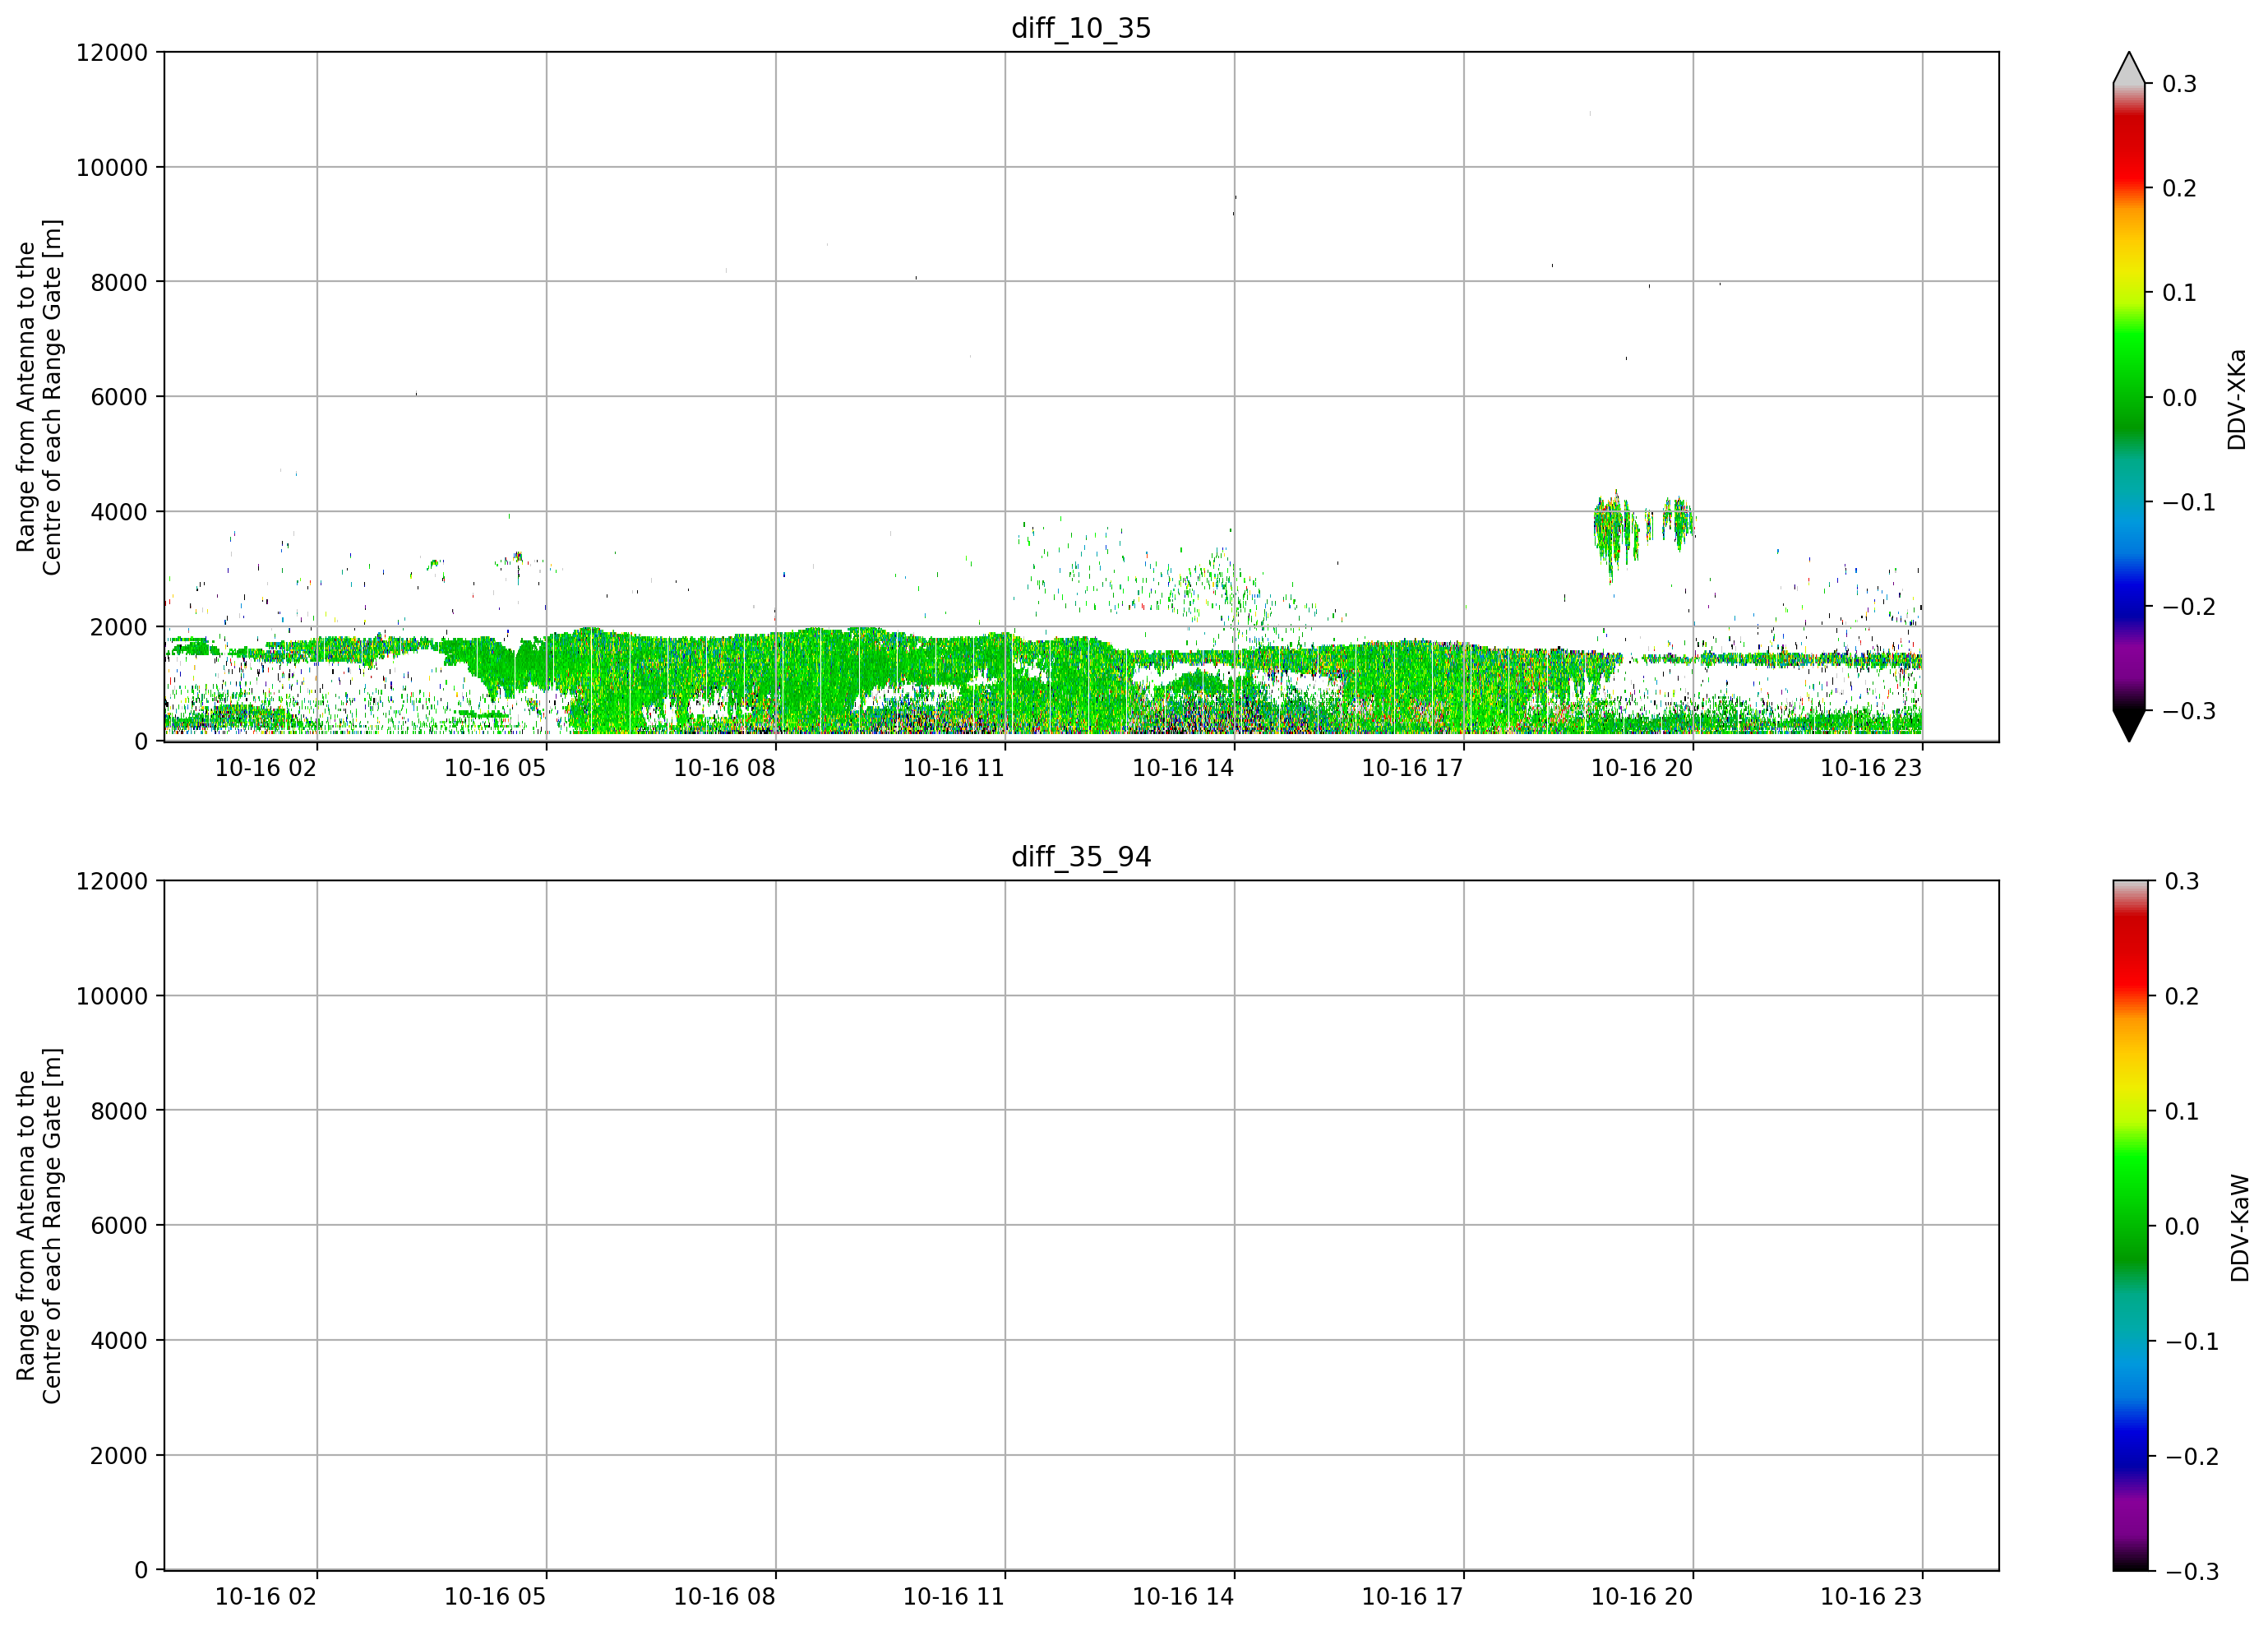Click the −0.1 tick on DDV-XKa colorbar
This screenshot has height=1626, width=2268.
2189,502
